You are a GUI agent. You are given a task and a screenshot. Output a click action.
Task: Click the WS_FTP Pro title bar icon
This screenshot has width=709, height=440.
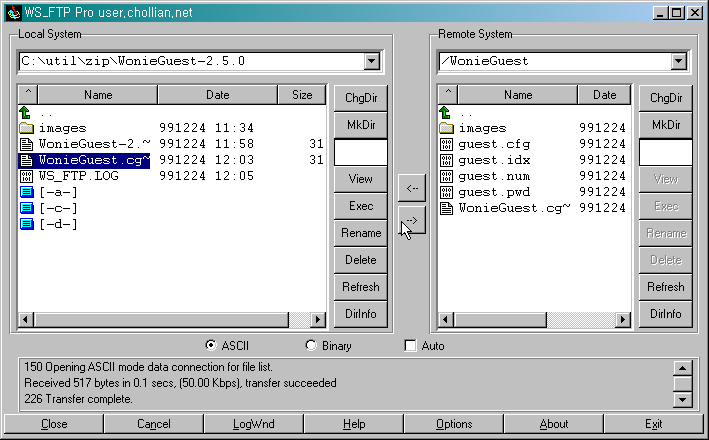coord(13,12)
